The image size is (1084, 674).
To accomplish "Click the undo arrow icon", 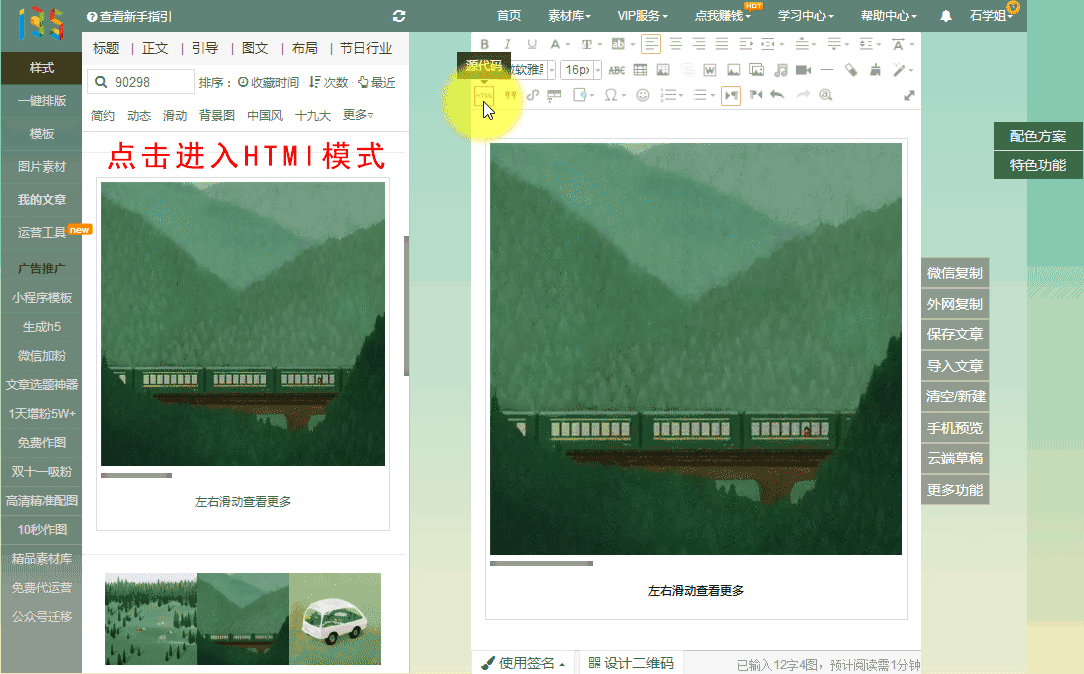I will (x=777, y=95).
